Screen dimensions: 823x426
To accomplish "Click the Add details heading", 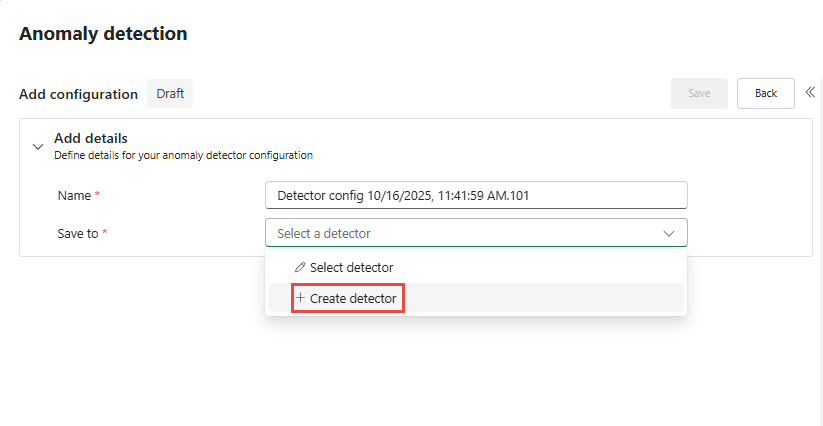I will [x=91, y=139].
